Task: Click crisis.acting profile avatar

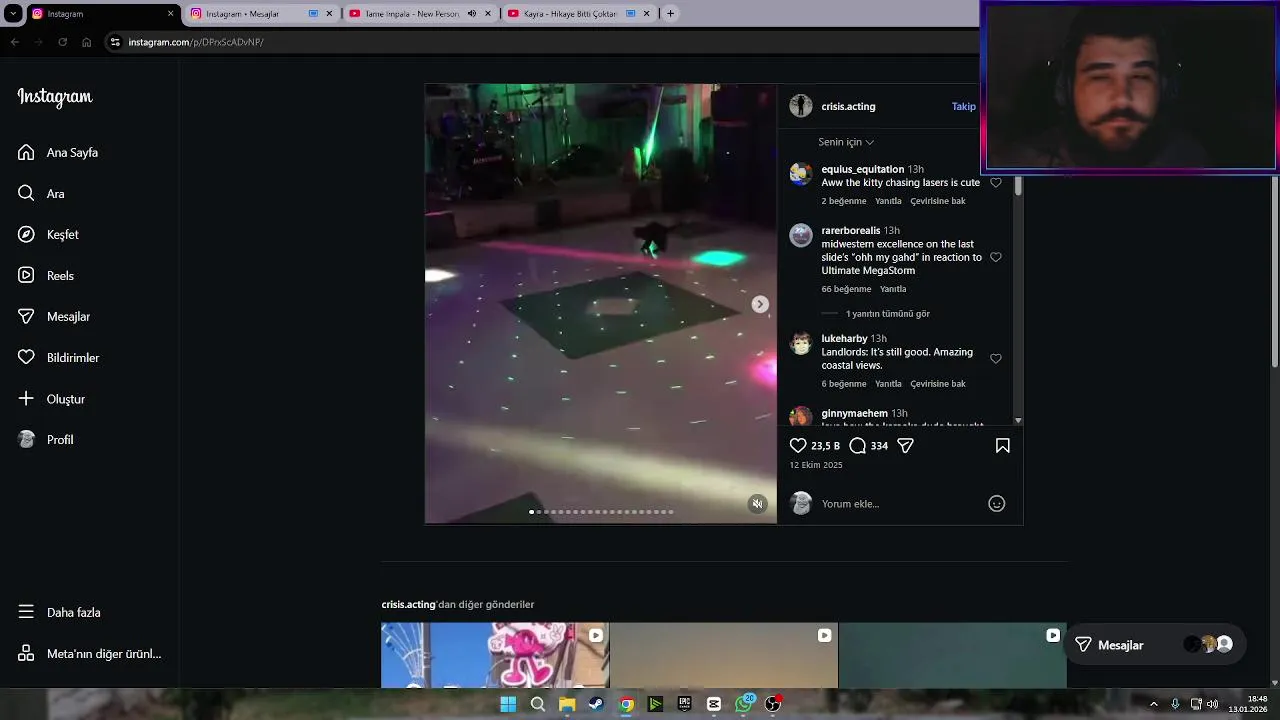Action: pyautogui.click(x=801, y=106)
